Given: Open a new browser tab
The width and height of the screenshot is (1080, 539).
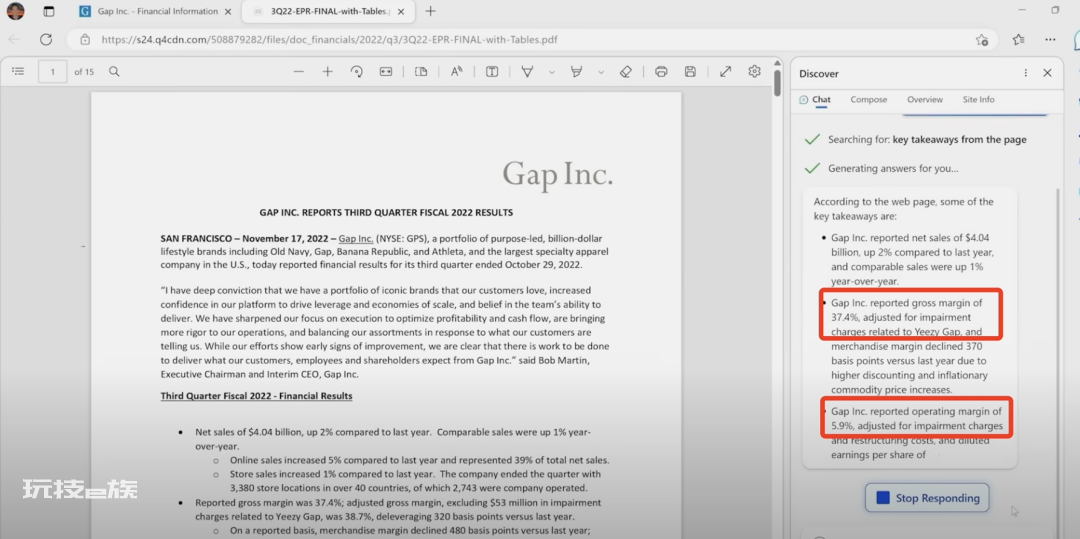Looking at the screenshot, I should (430, 11).
